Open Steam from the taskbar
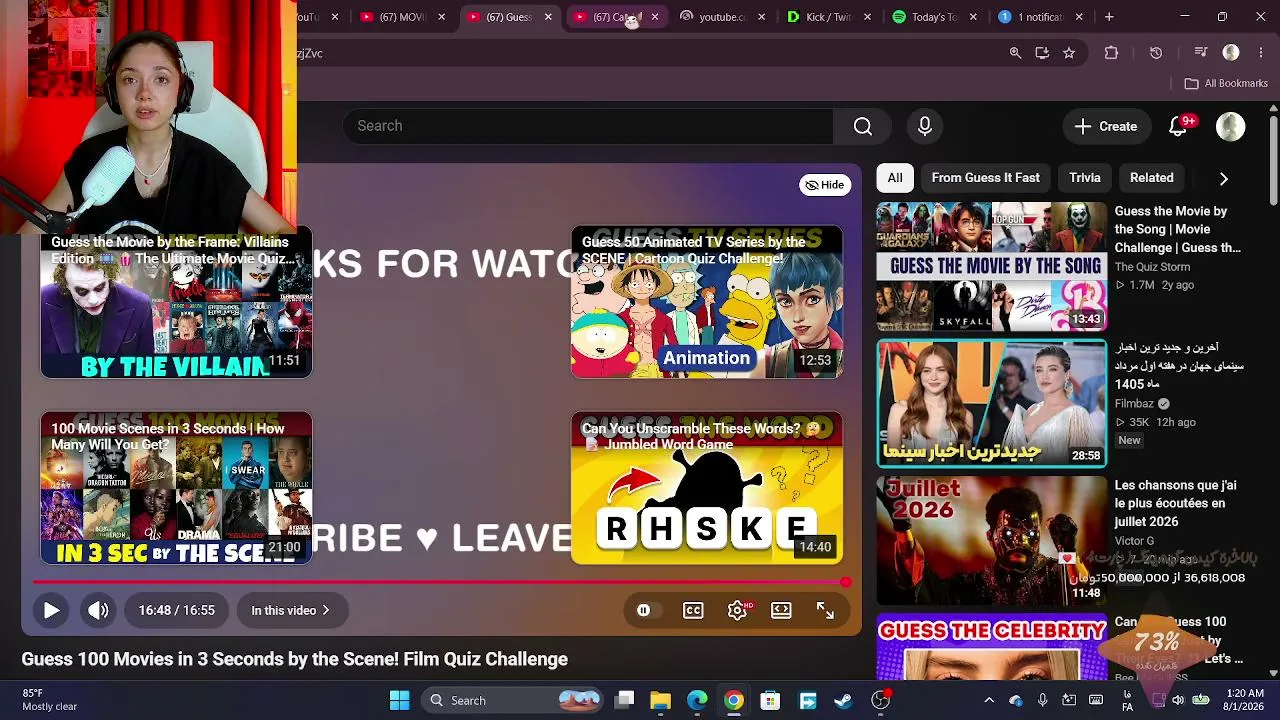This screenshot has width=1280, height=720. click(843, 700)
